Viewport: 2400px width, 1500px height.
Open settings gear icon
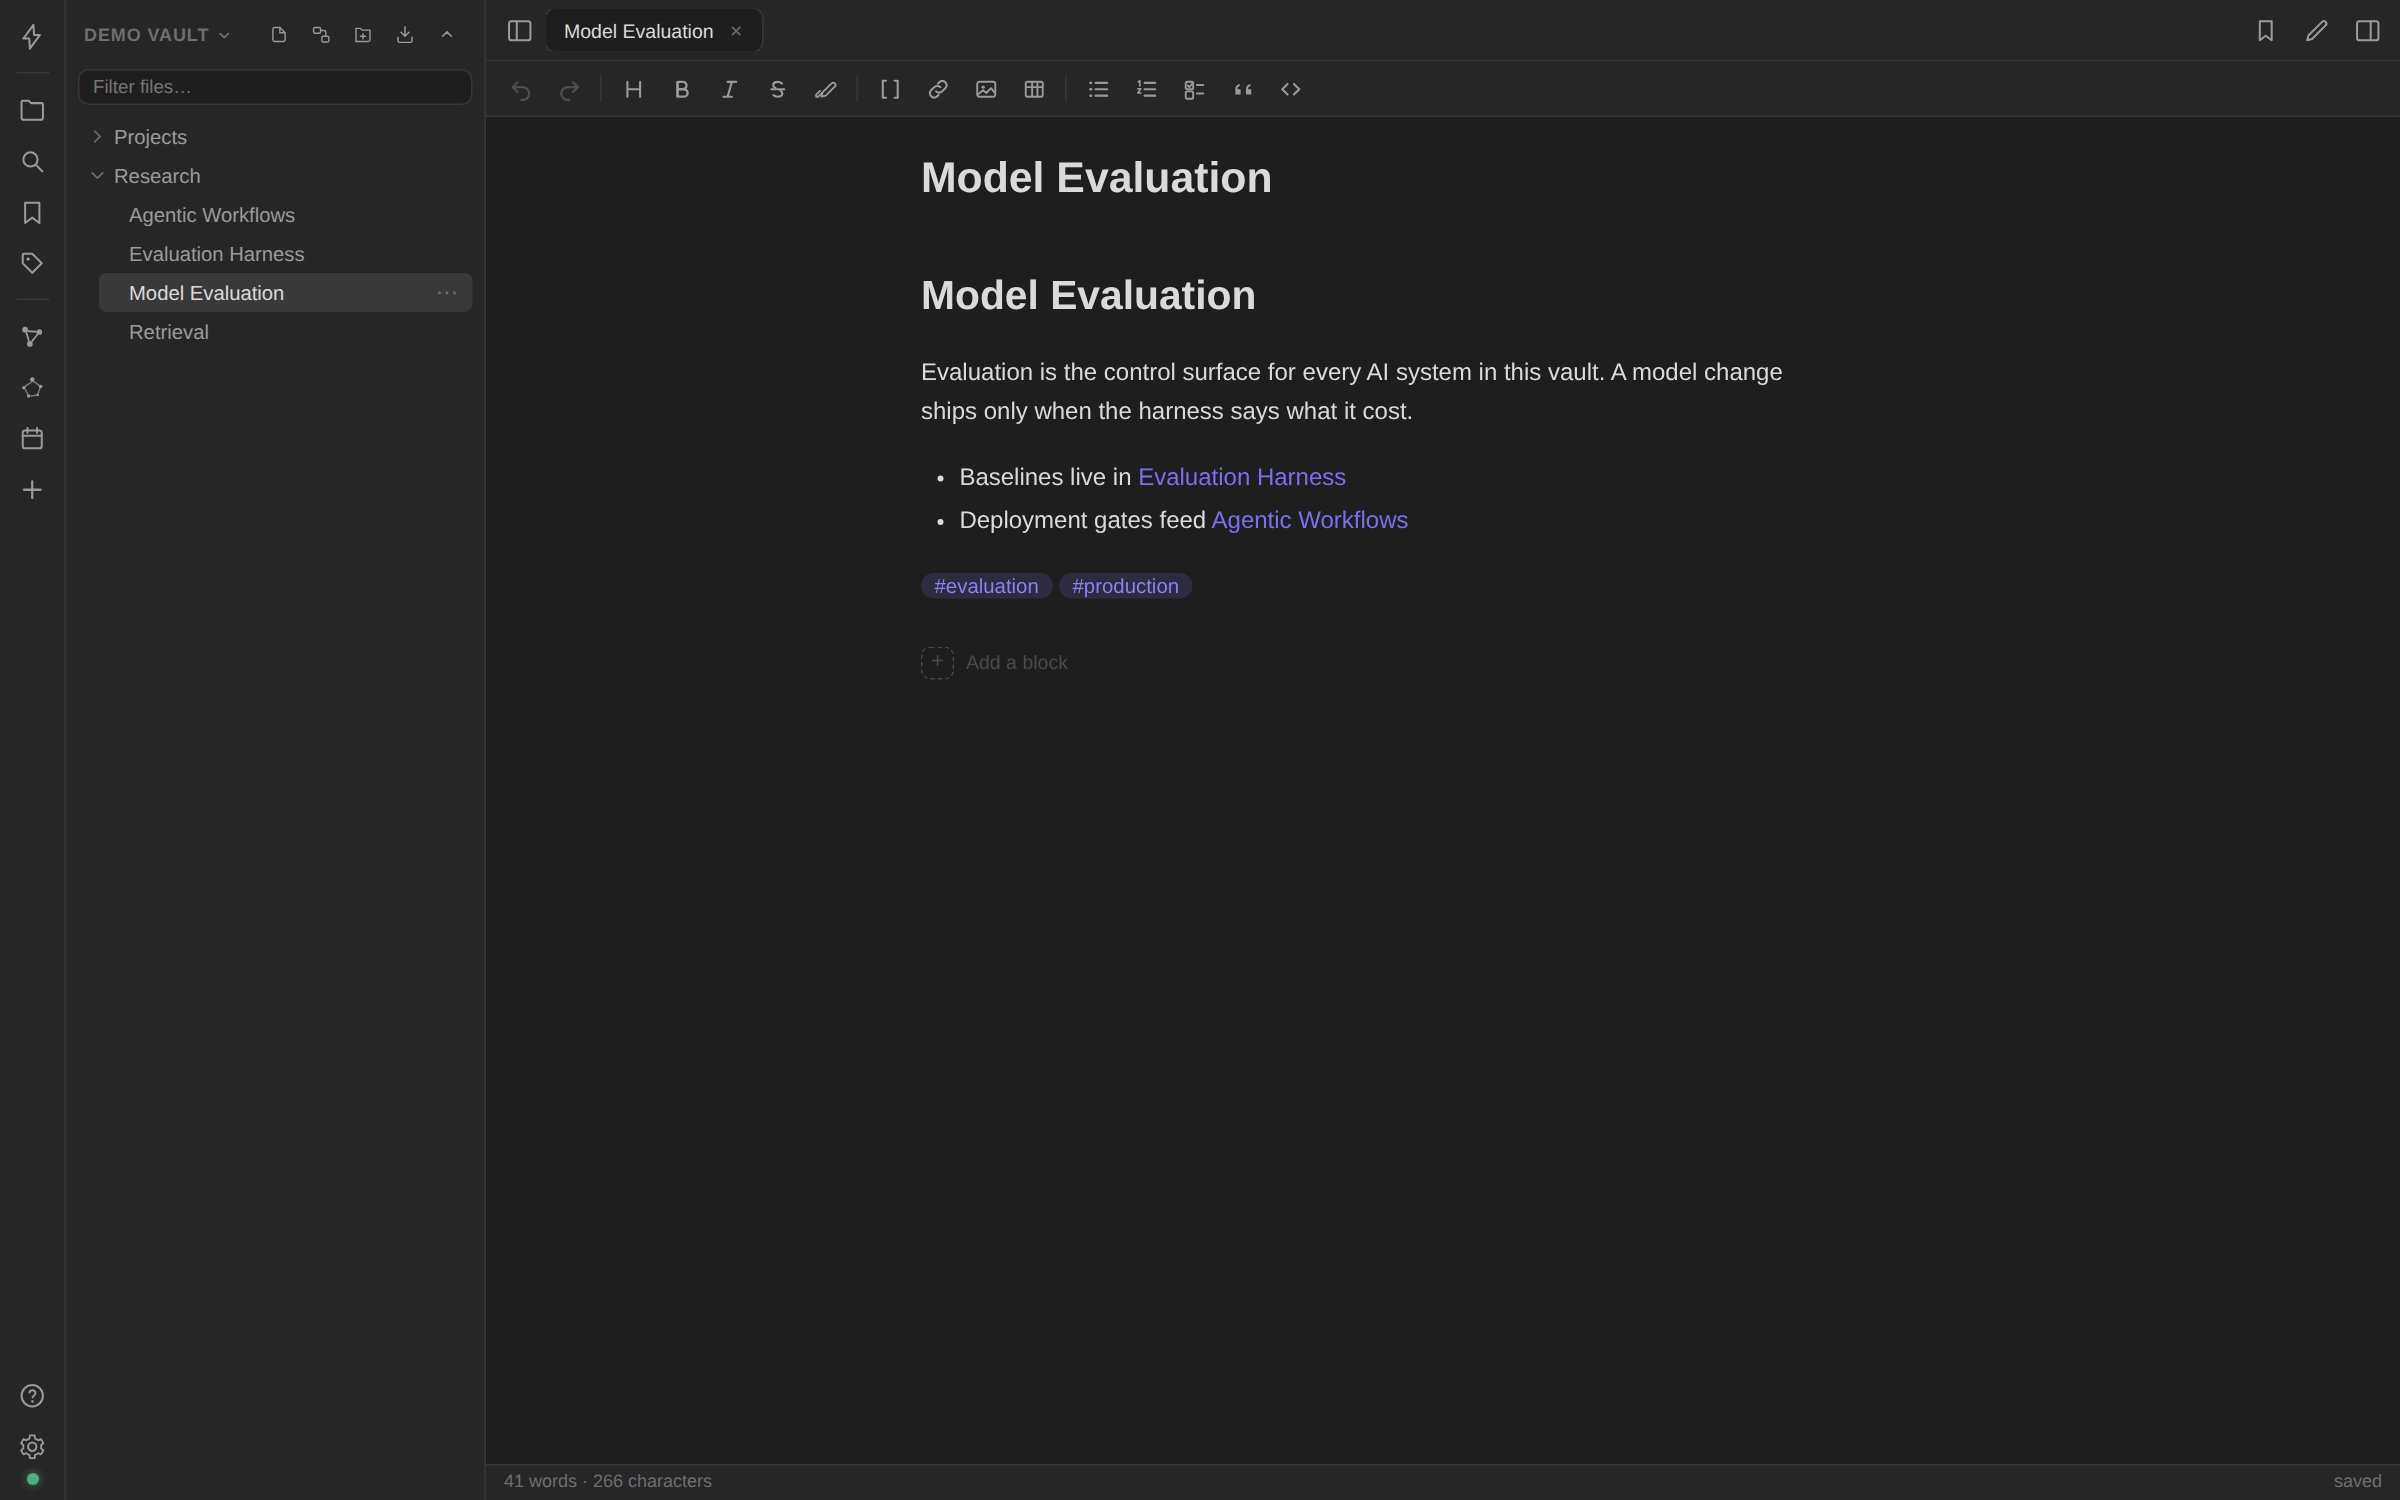click(32, 1446)
